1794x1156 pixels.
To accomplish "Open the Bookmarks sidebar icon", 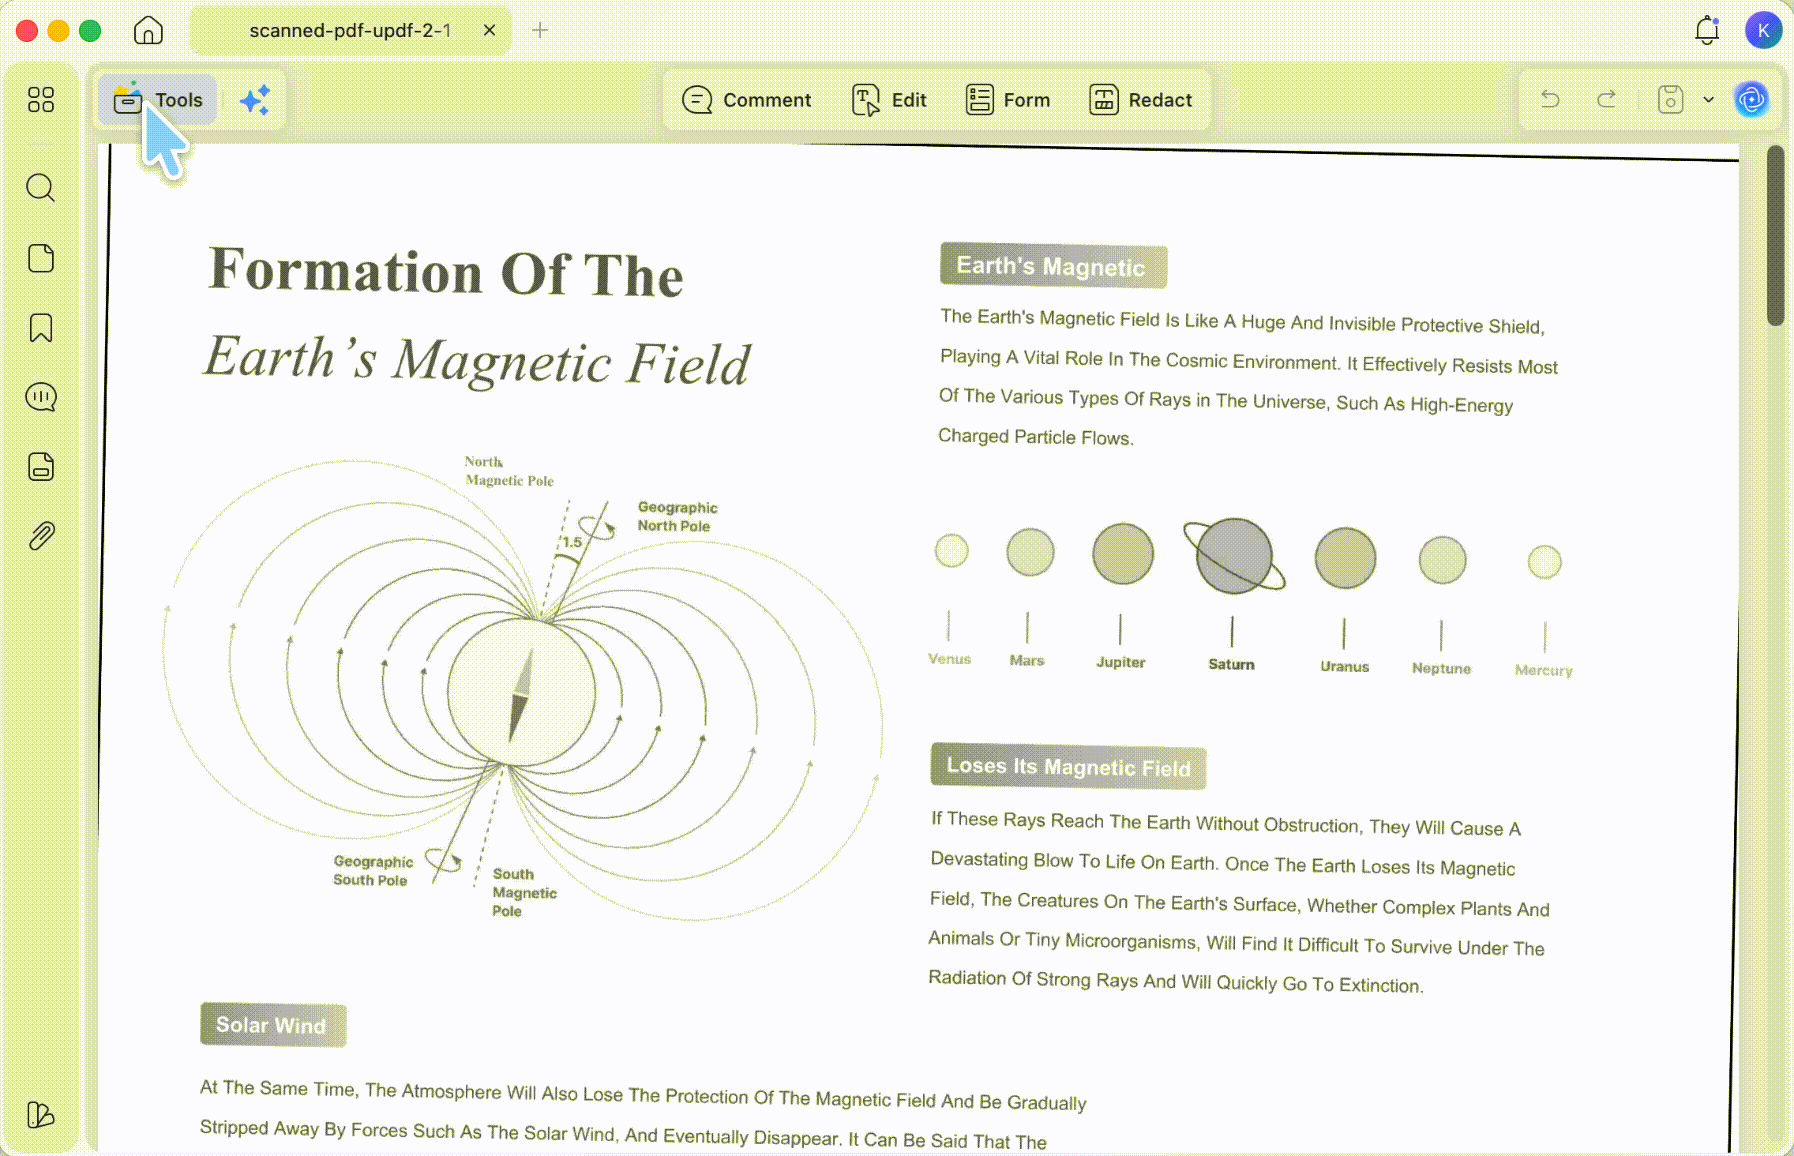I will pos(41,328).
